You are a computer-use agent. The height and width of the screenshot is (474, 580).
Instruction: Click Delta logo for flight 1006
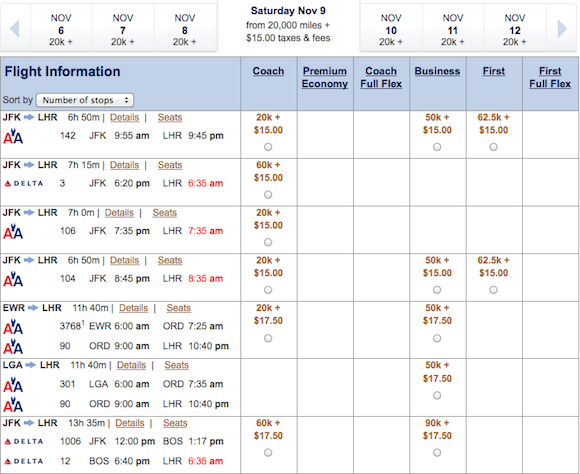23,441
